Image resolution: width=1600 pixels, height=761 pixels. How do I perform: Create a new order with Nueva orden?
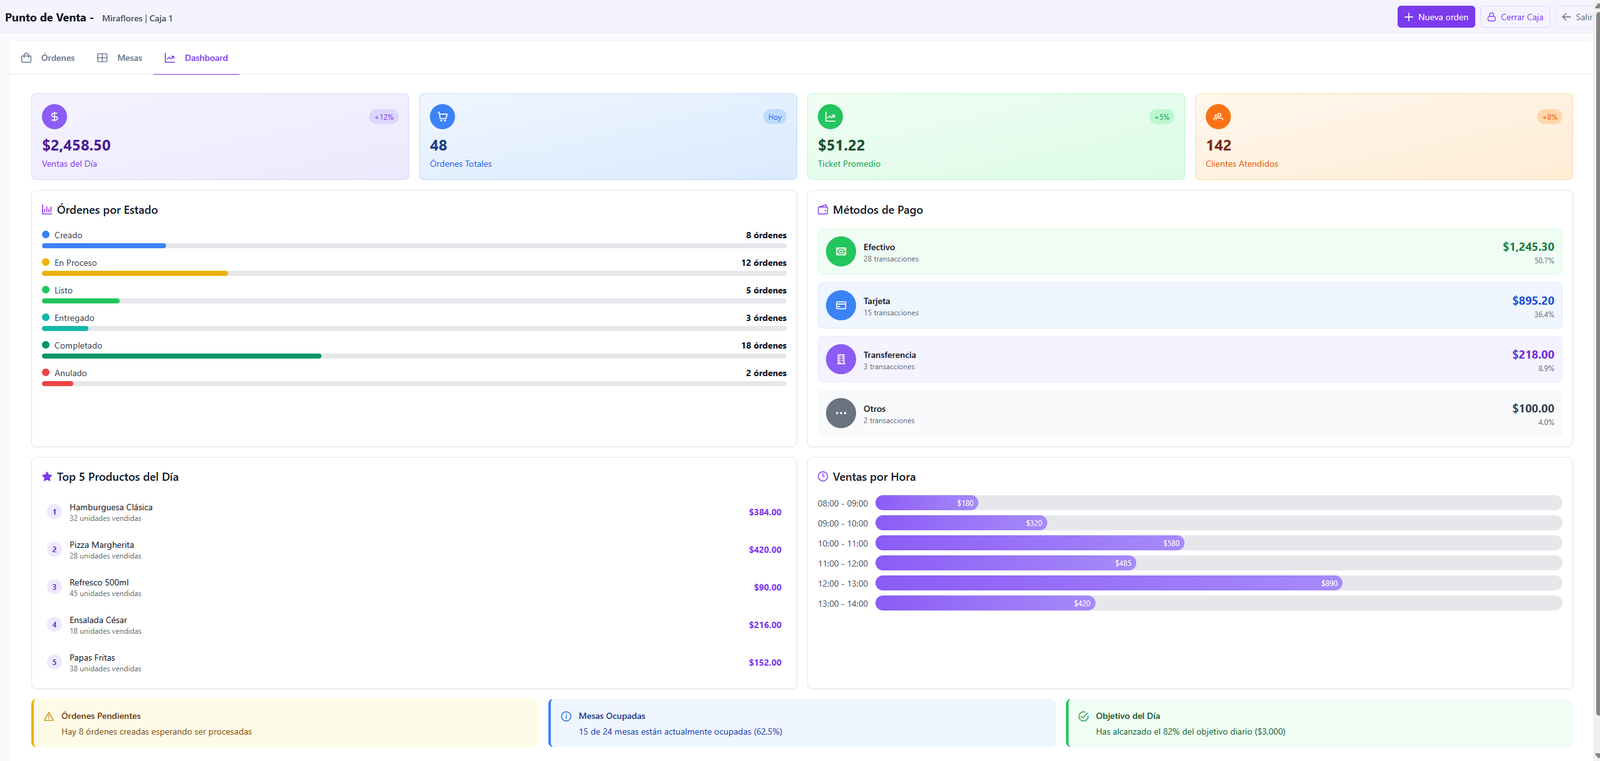(x=1435, y=17)
